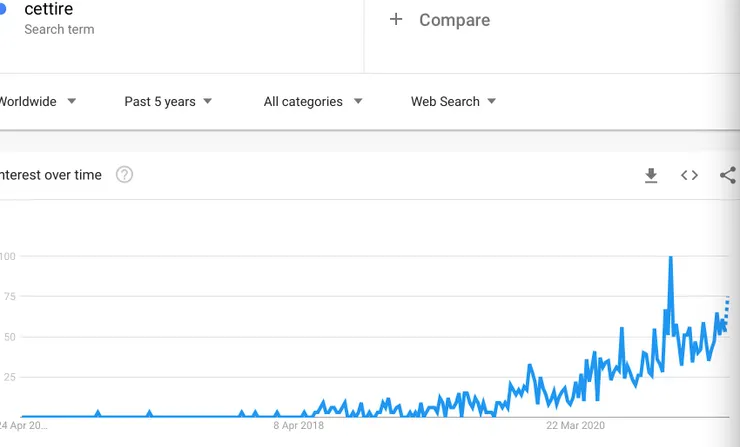The image size is (740, 447).
Task: Download the interest over time data
Action: tap(651, 176)
